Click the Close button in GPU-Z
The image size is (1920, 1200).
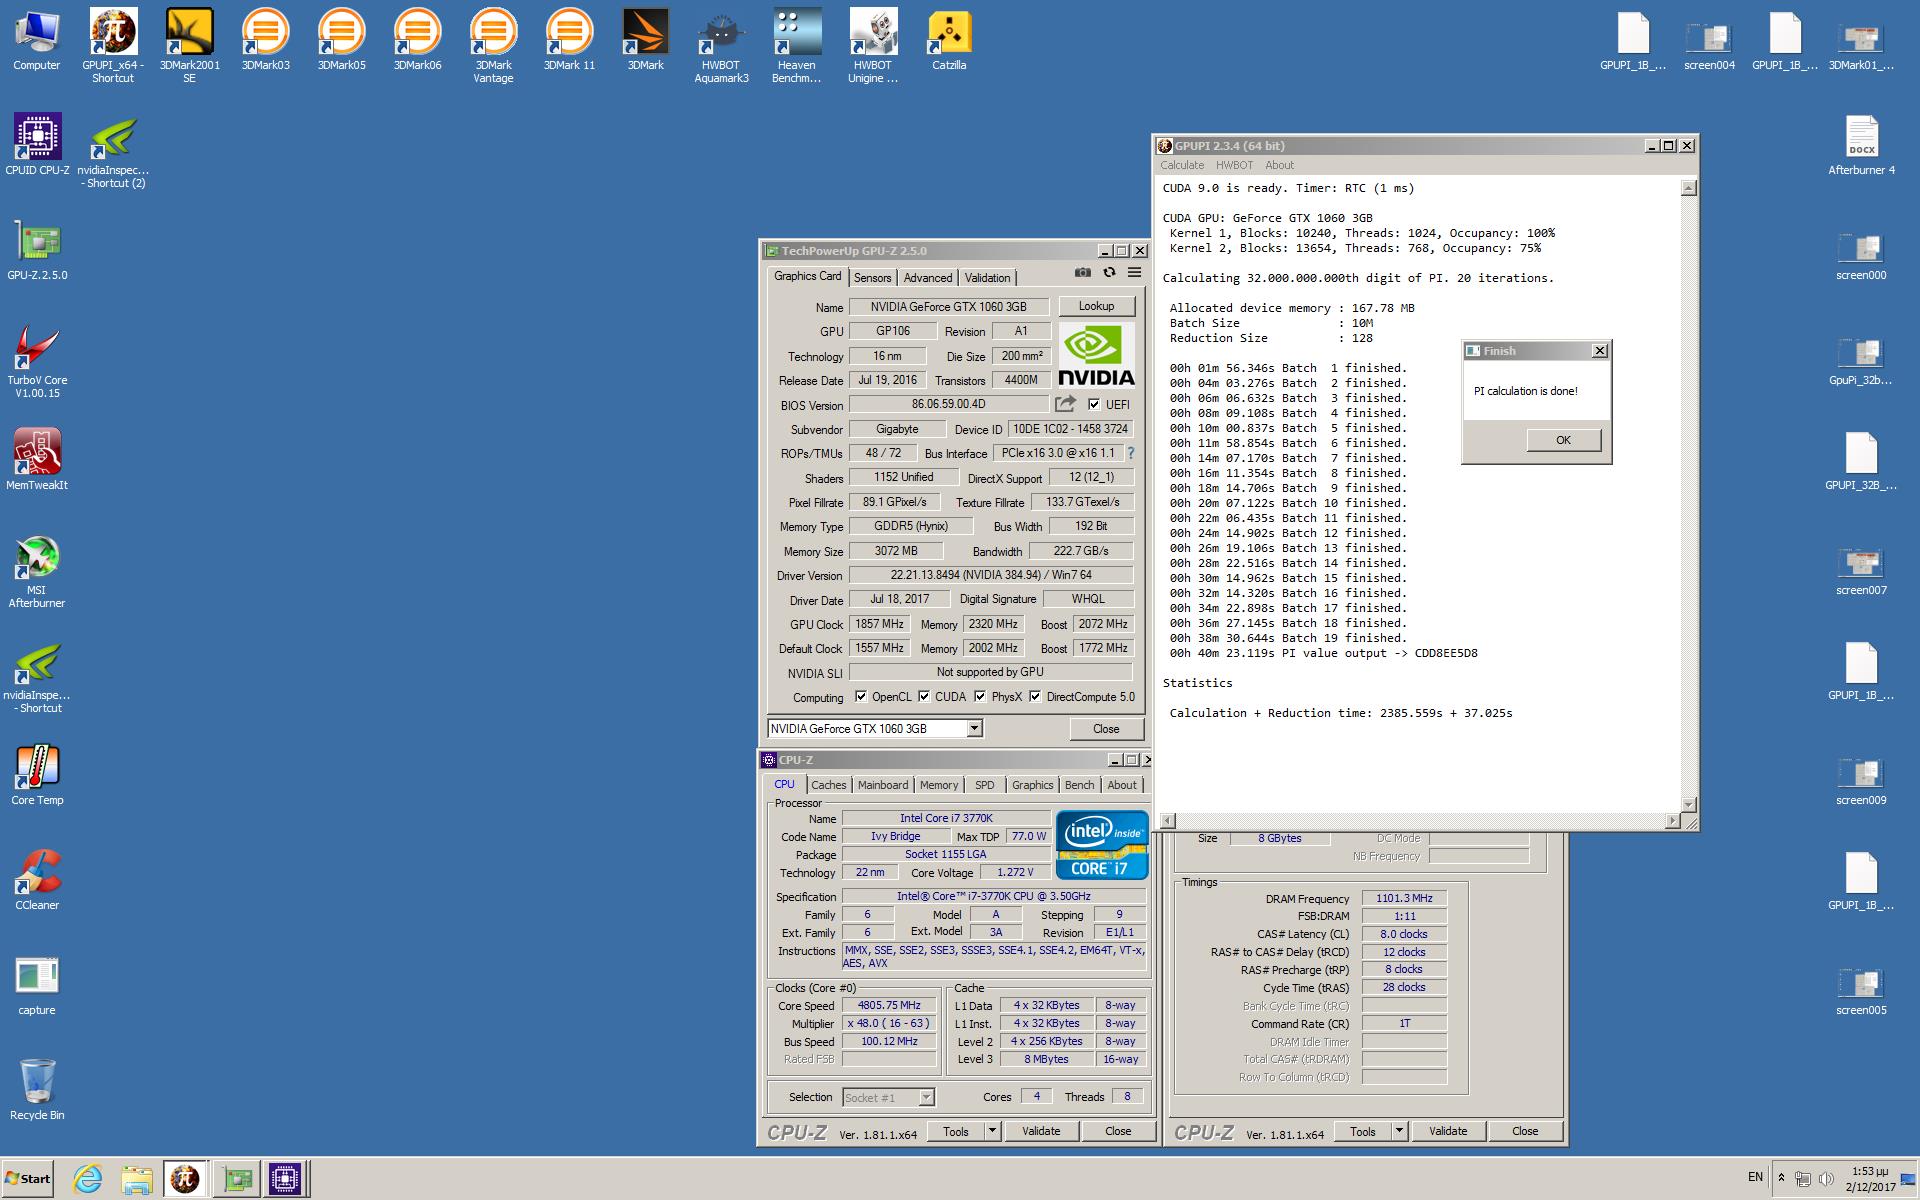[x=1106, y=729]
